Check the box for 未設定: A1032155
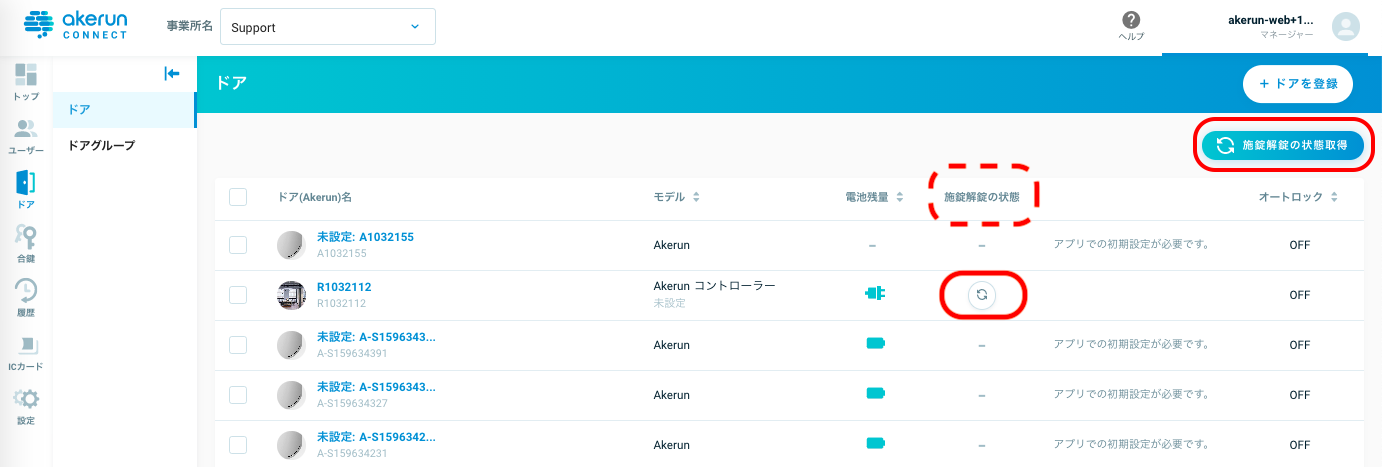The width and height of the screenshot is (1382, 467). coord(238,245)
